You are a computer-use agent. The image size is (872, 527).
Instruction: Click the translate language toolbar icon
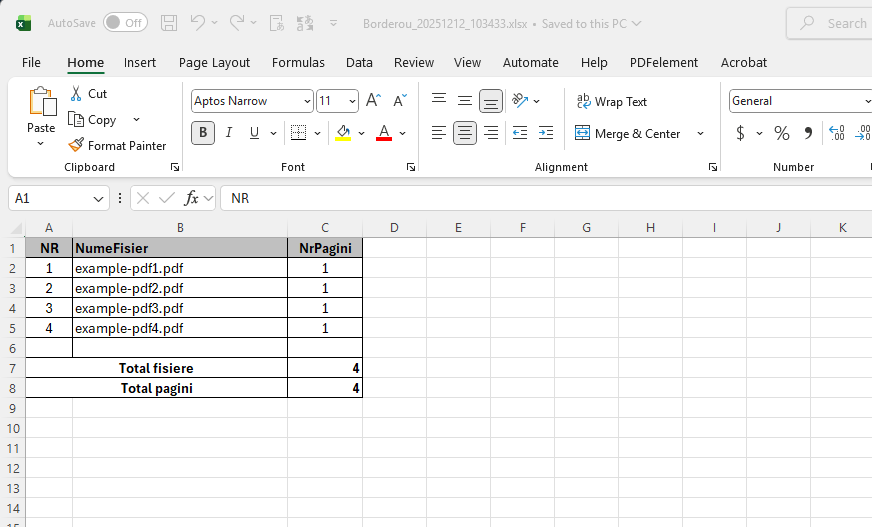point(305,23)
